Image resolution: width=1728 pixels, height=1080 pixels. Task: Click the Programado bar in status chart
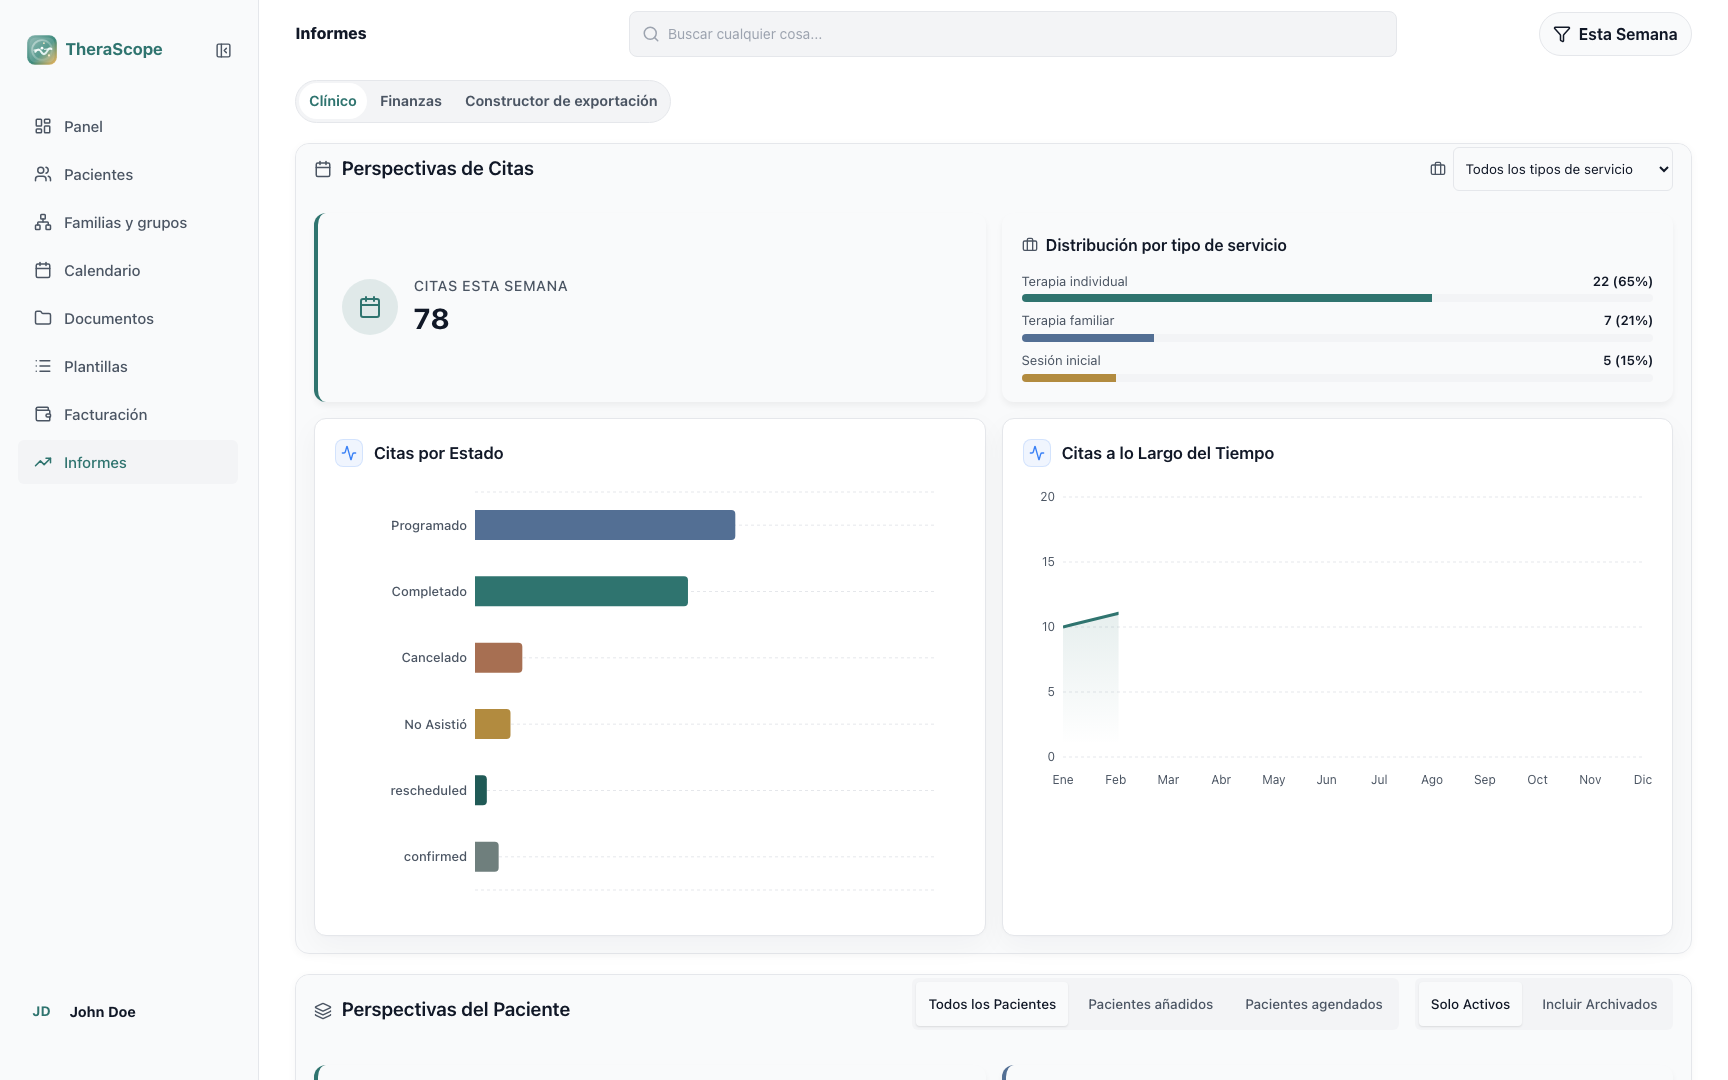pyautogui.click(x=605, y=525)
